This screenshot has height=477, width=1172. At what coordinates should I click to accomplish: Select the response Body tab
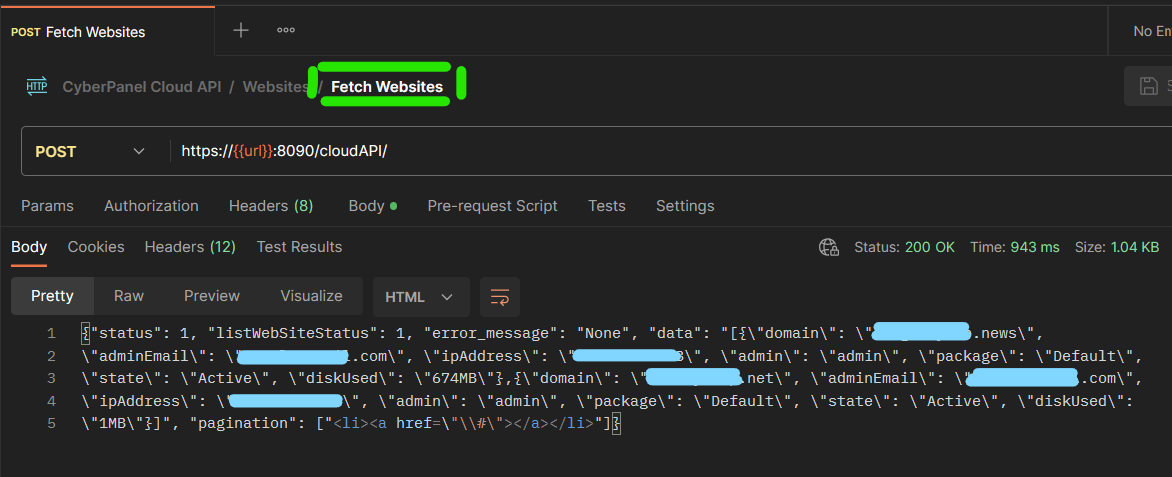tap(29, 247)
